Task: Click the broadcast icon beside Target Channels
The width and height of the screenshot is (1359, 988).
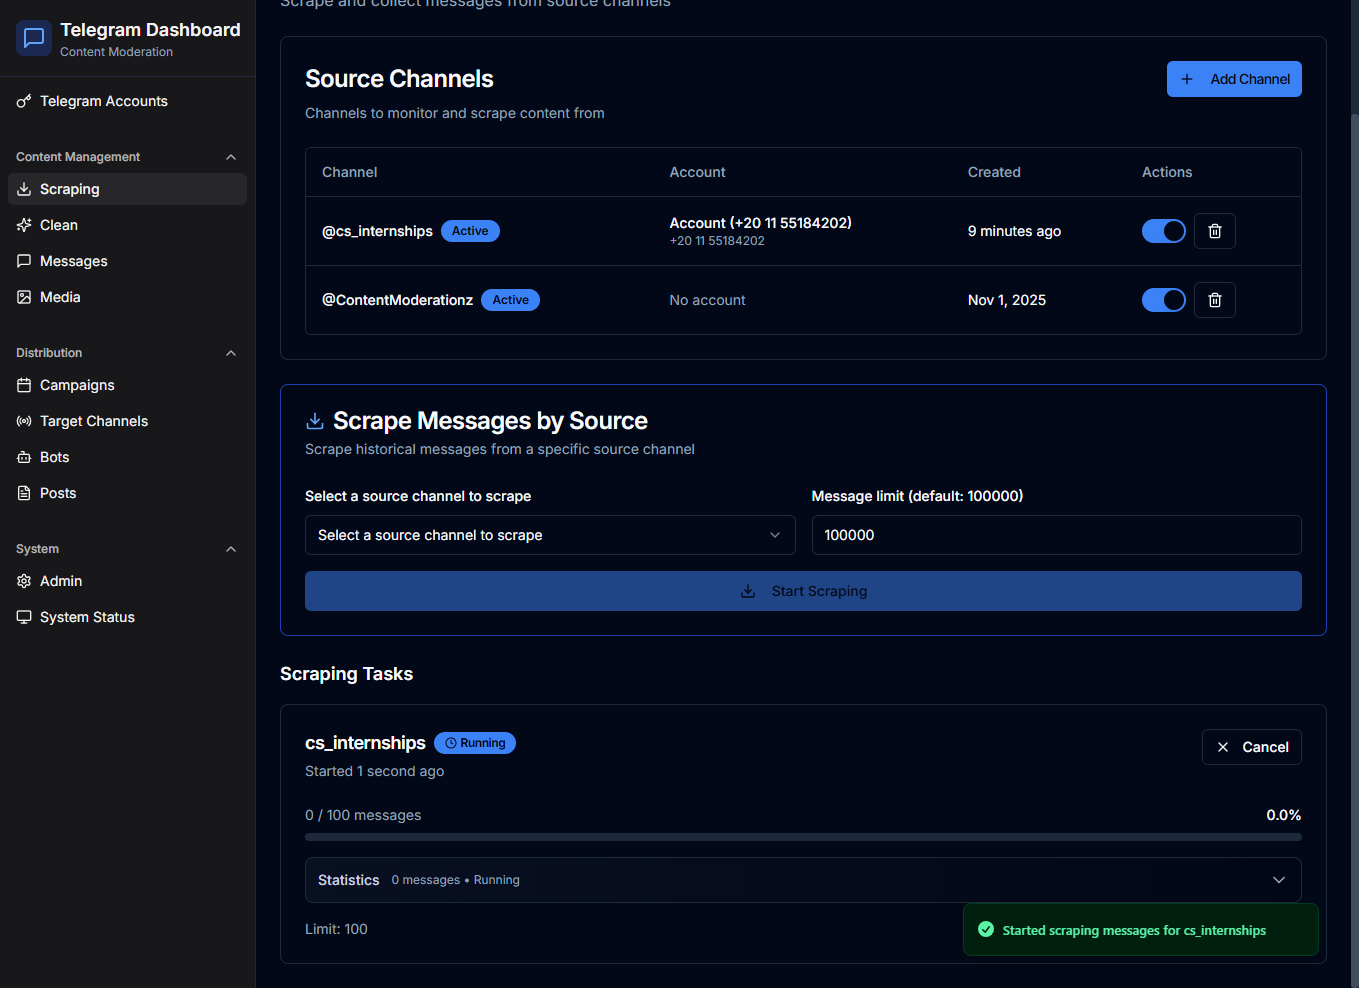Action: 24,421
